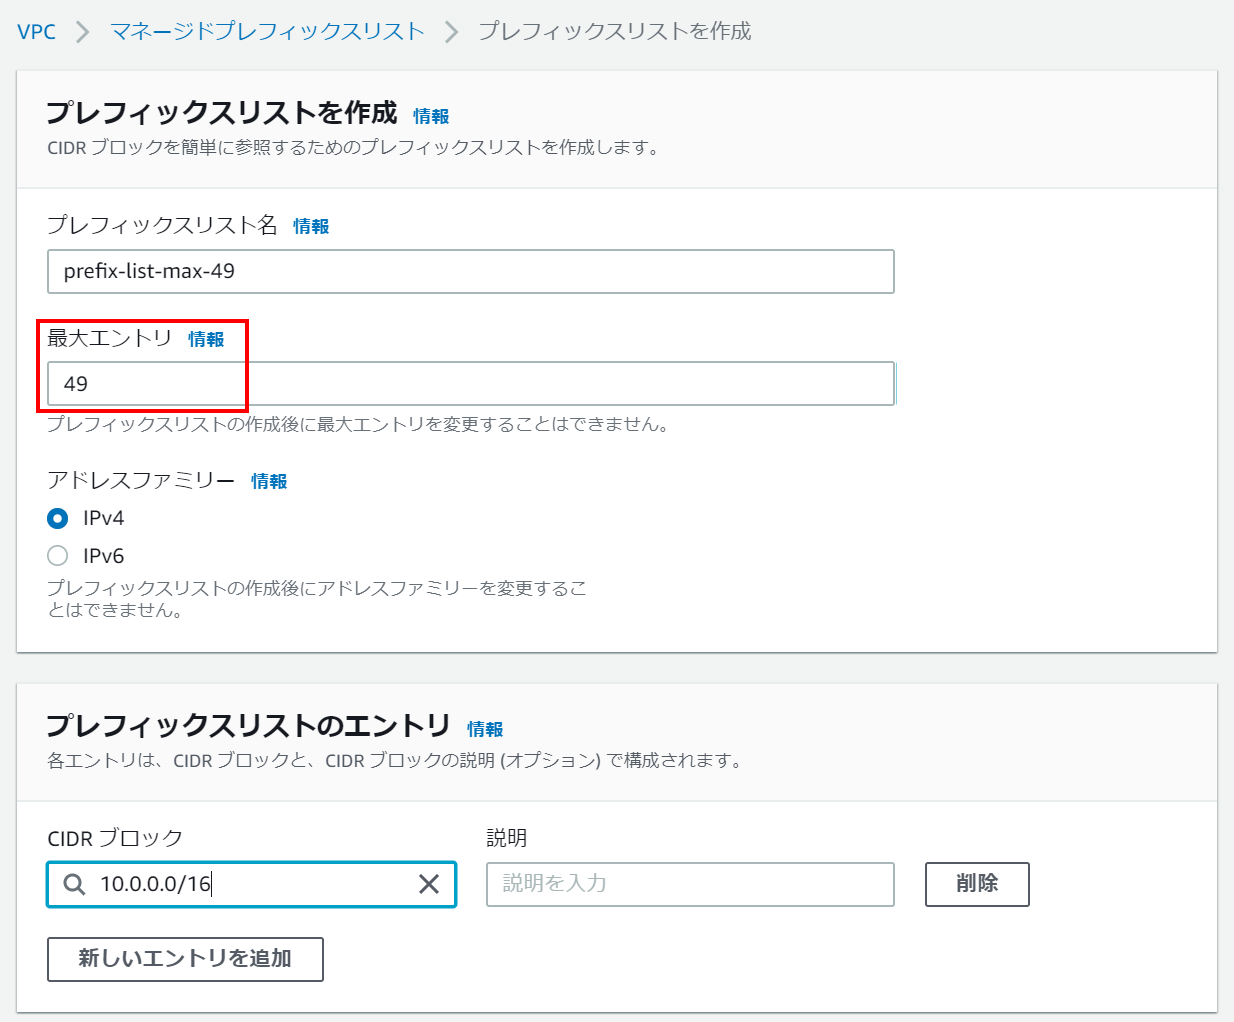
Task: Open 情報 link next to プレフィックスリスト名
Action: [311, 227]
